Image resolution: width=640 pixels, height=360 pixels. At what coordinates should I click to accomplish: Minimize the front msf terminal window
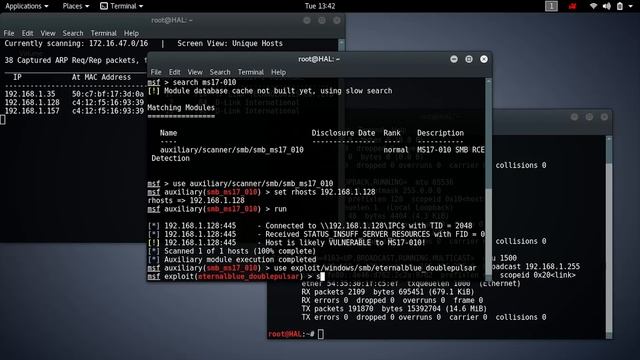point(453,59)
